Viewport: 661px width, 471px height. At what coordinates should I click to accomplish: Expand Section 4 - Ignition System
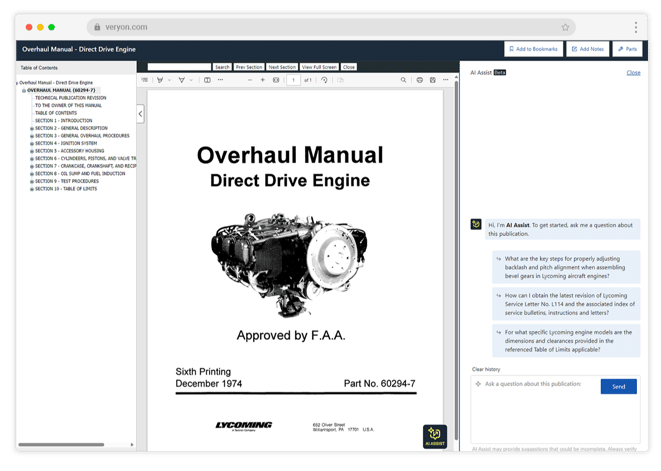(x=32, y=143)
